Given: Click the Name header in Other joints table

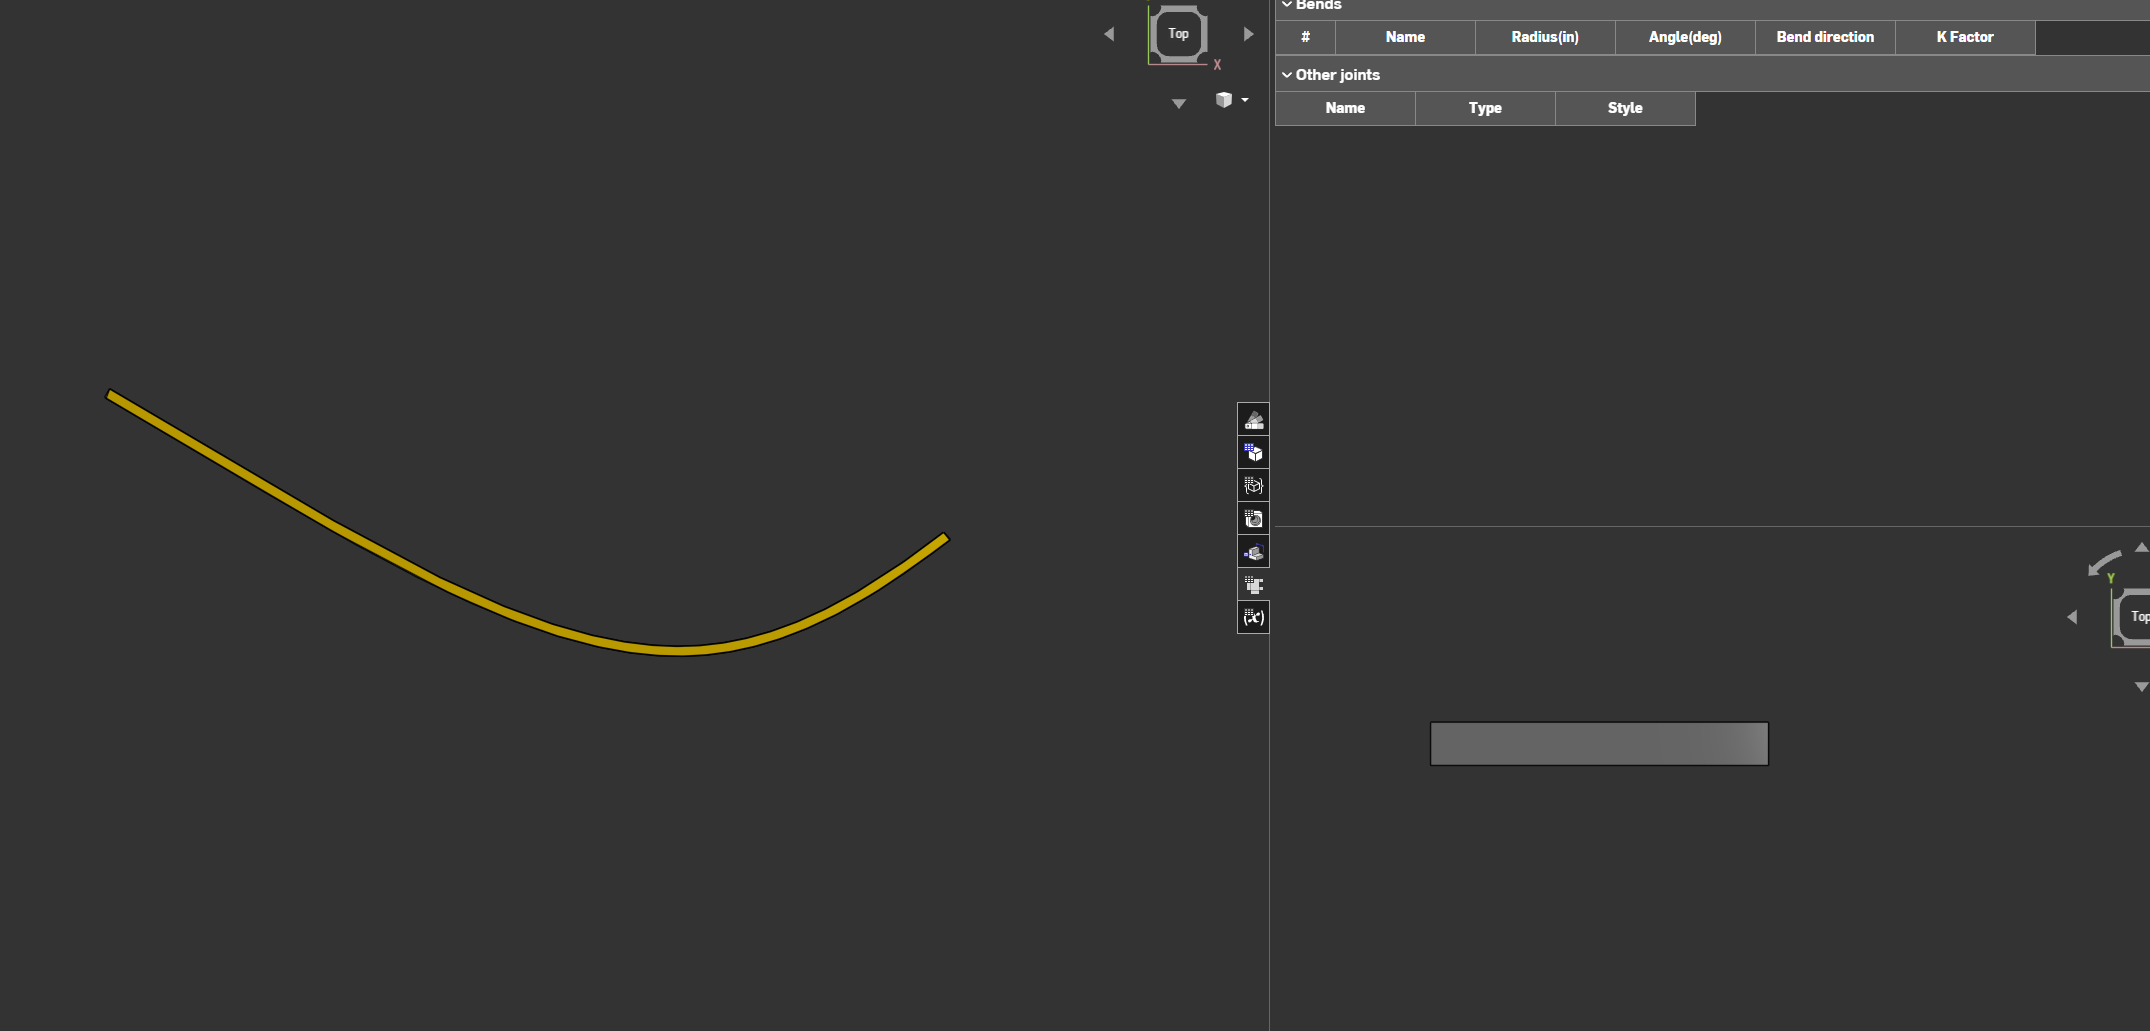Looking at the screenshot, I should coord(1345,108).
